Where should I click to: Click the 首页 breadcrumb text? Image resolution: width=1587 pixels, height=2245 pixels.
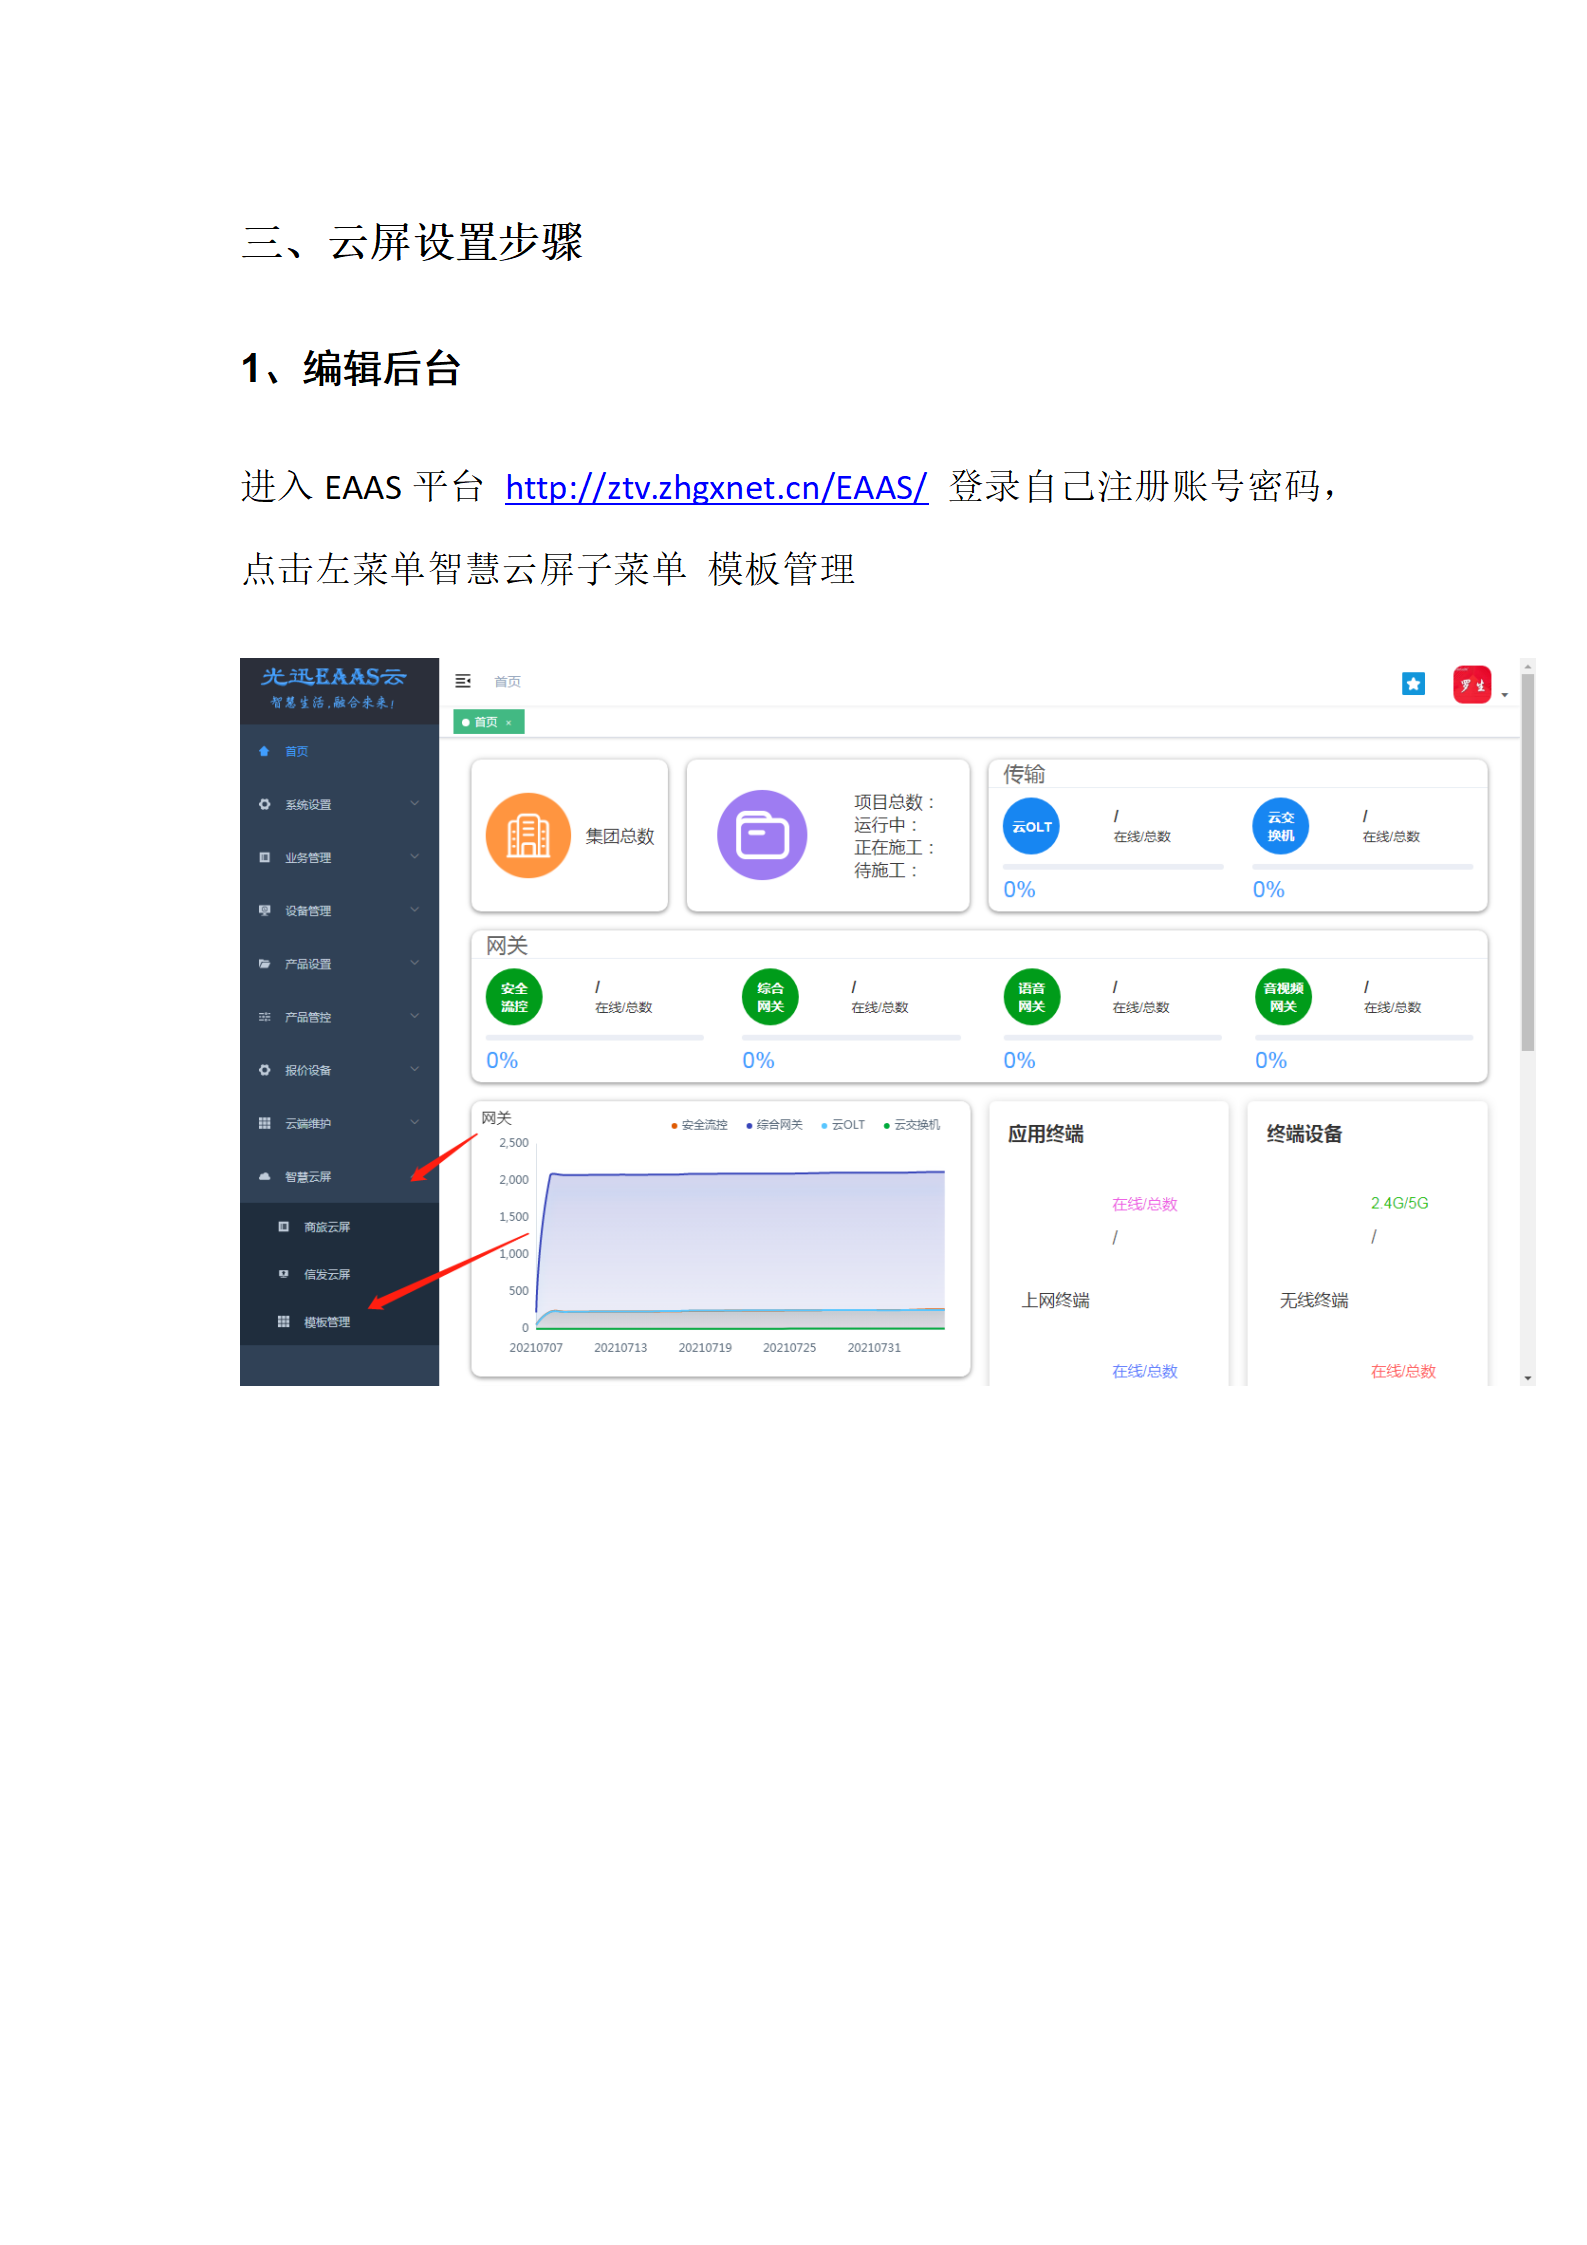click(x=507, y=681)
